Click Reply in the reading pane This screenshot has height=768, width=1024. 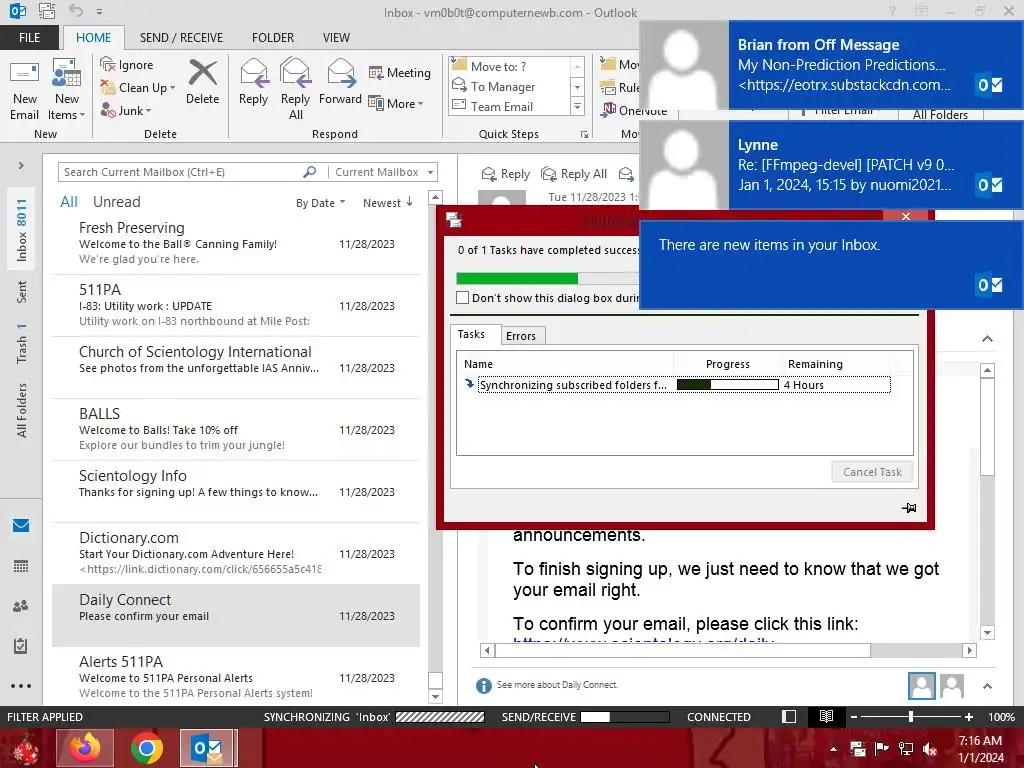click(x=505, y=174)
